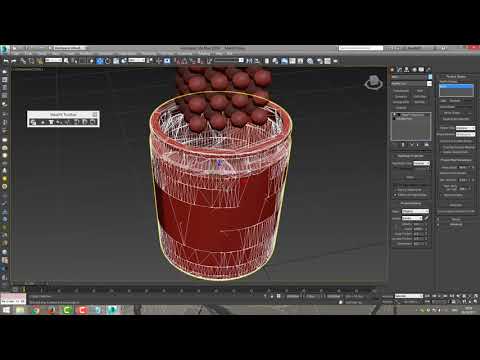Open the Windows Start button
480x360 pixels.
[x=6, y=310]
